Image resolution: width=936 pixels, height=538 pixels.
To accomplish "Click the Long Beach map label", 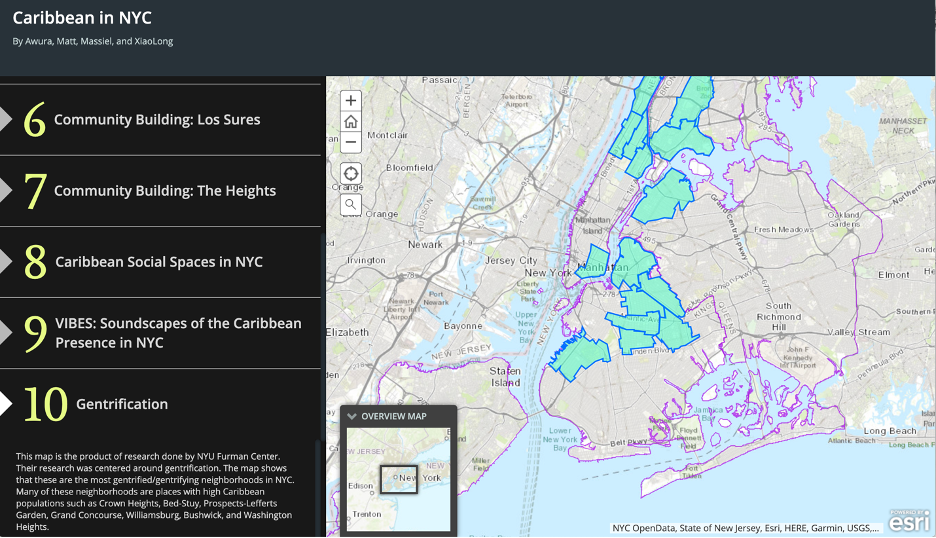I will pos(890,431).
